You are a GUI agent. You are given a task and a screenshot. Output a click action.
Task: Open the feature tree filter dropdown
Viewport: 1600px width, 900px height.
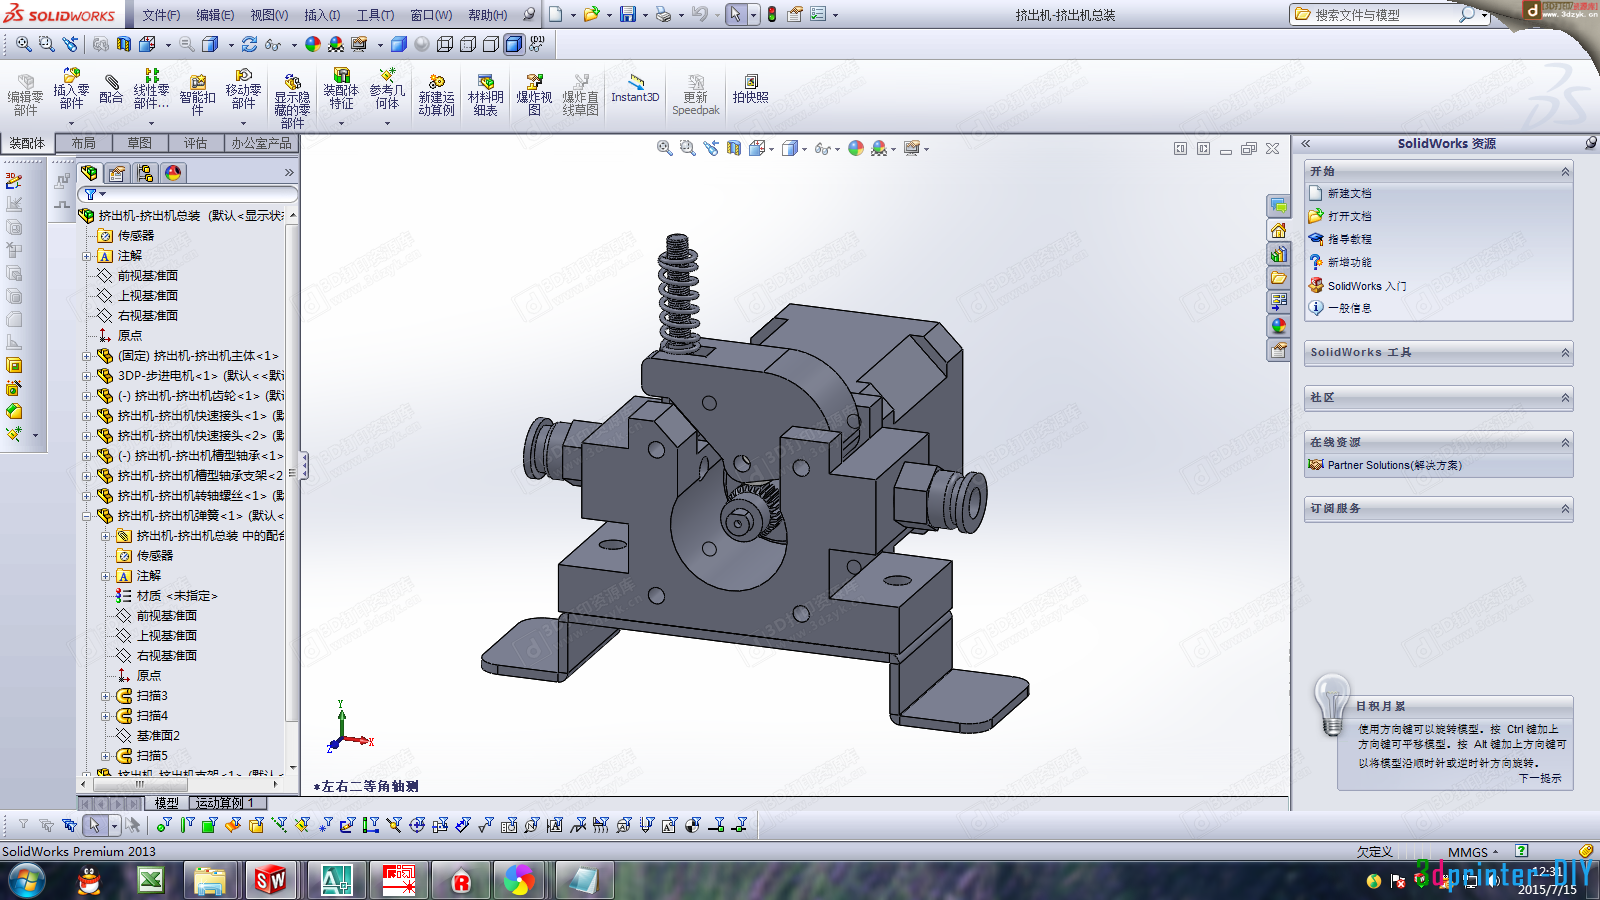pos(95,194)
